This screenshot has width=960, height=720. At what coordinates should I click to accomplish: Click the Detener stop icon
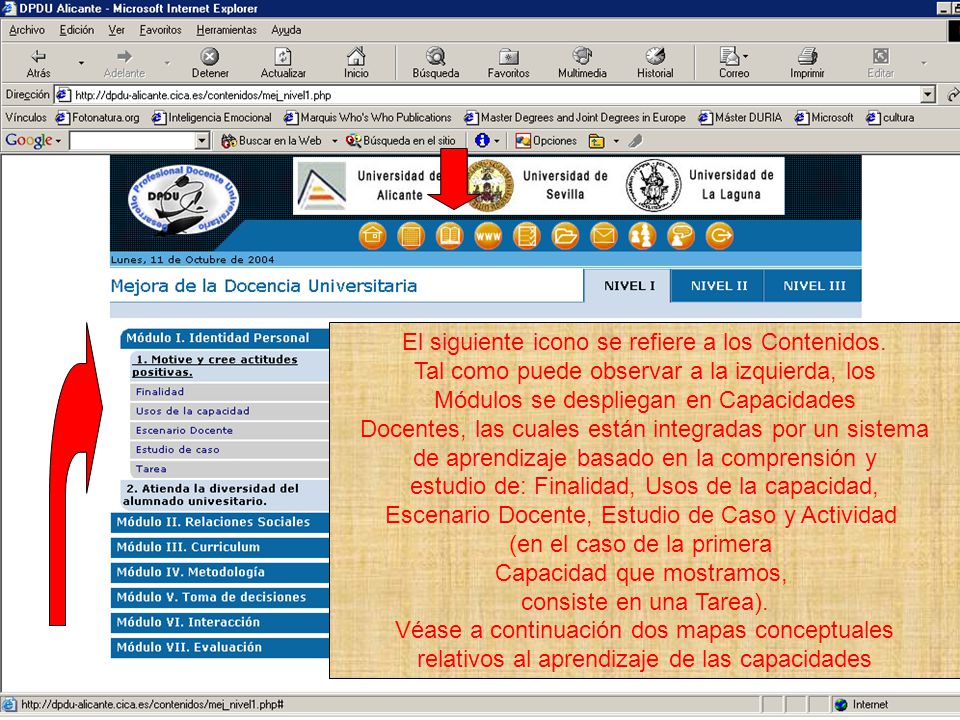coord(210,57)
